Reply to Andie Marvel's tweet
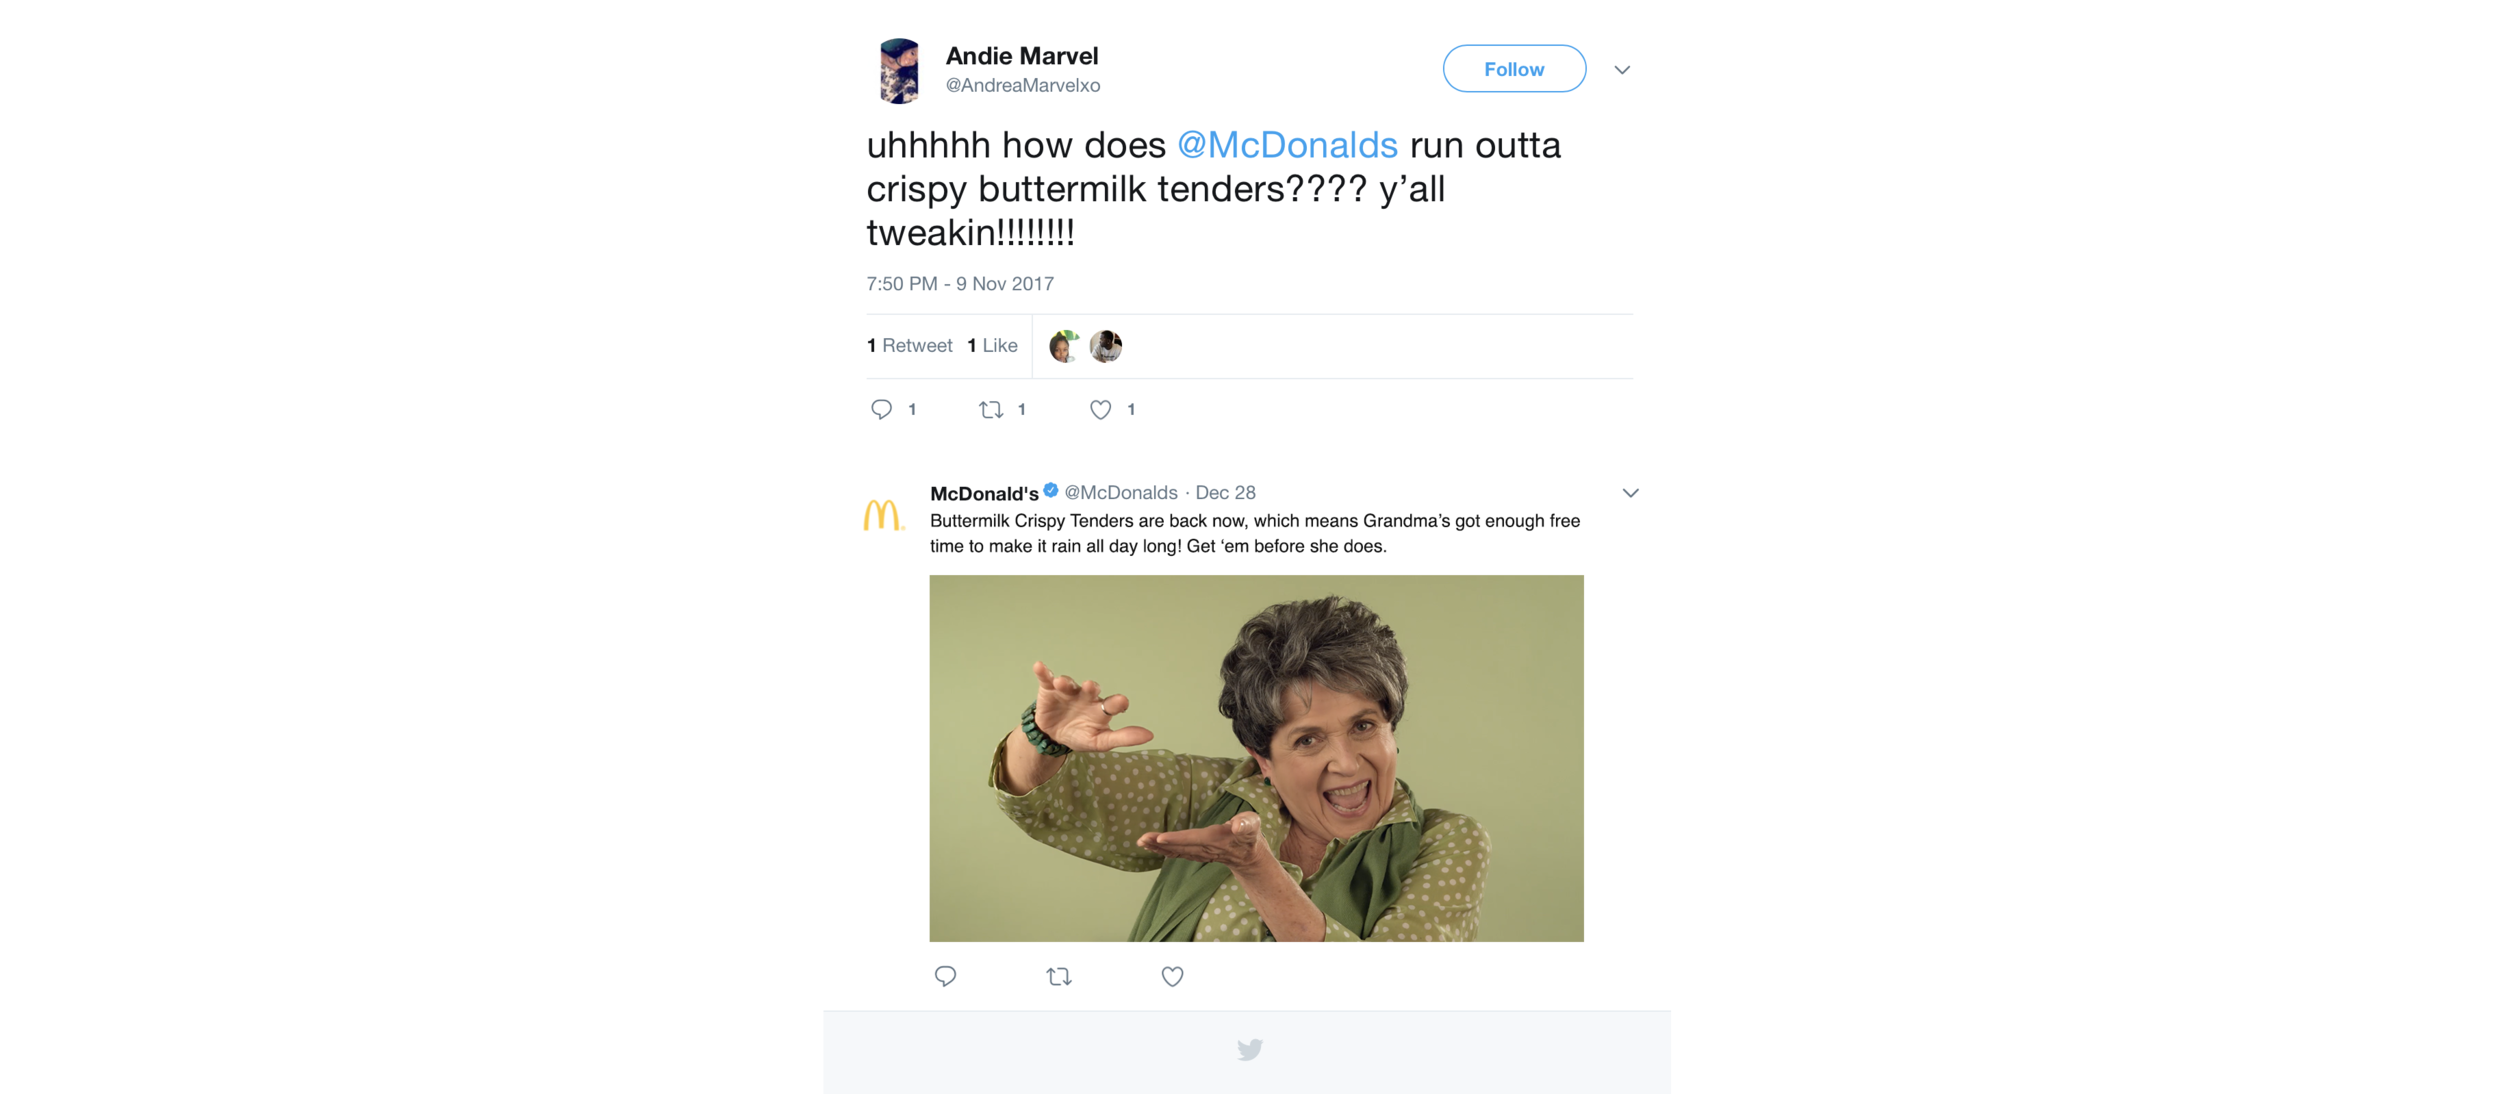Viewport: 2500px width, 1094px height. tap(881, 409)
